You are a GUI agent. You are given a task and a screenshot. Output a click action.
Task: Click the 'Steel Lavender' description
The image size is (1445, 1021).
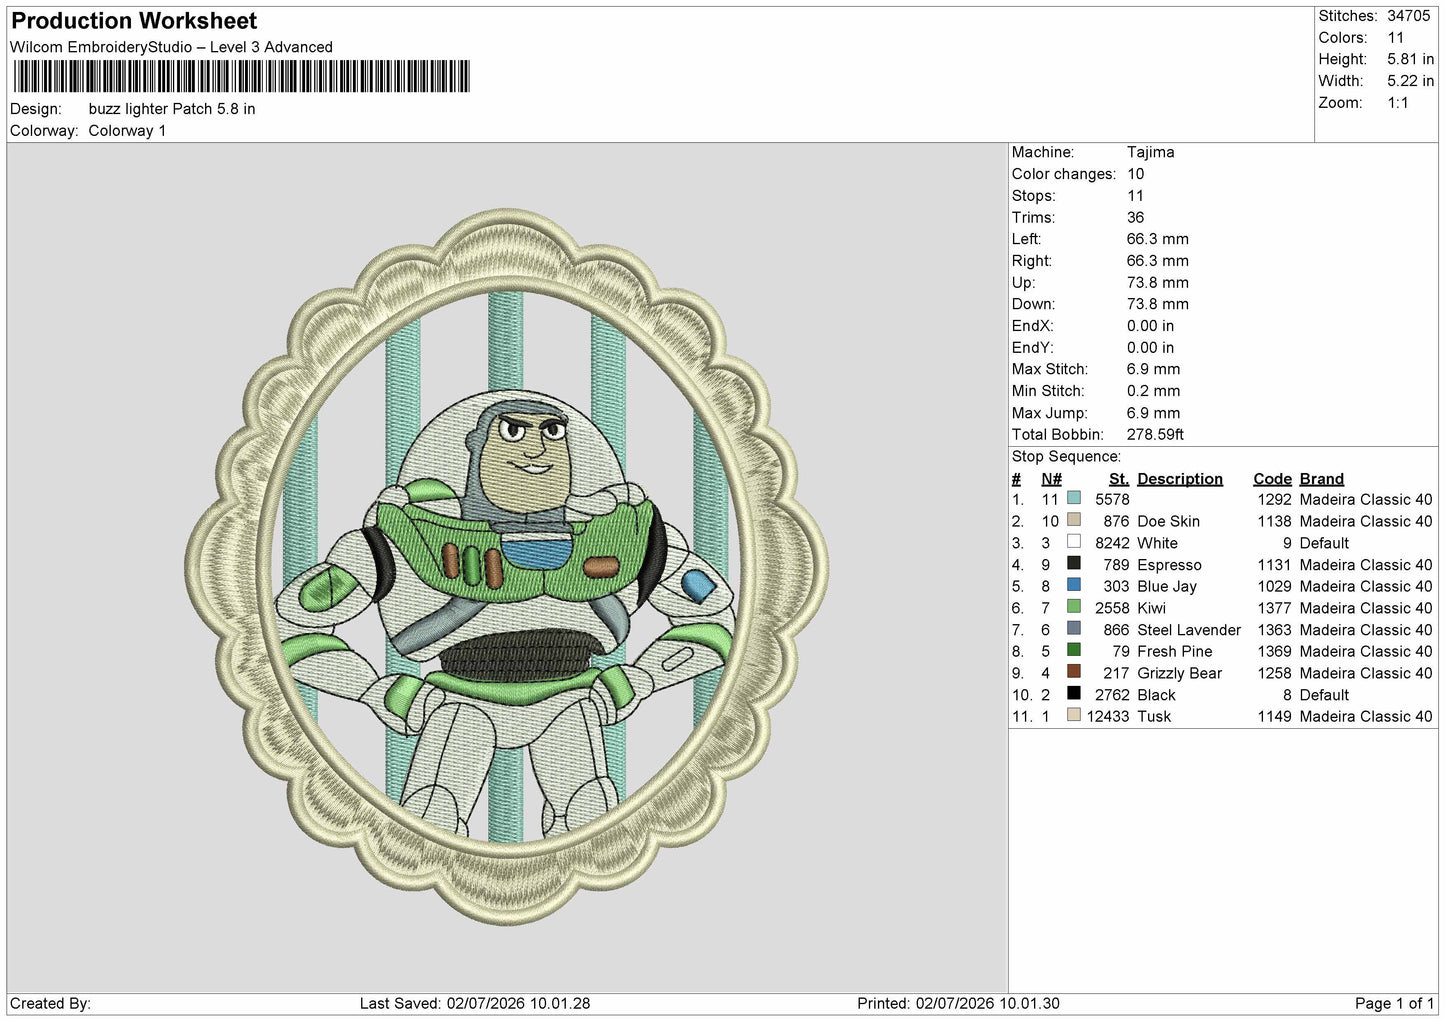click(x=1189, y=630)
